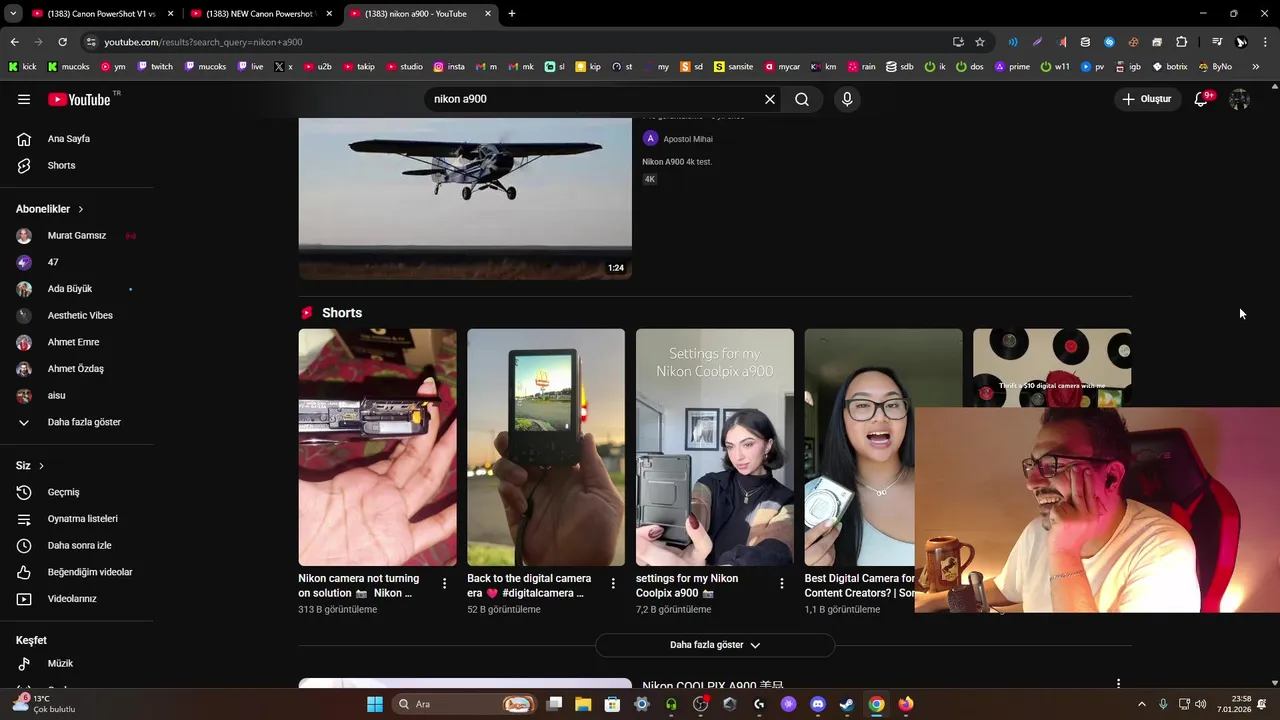Image resolution: width=1280 pixels, height=720 pixels.
Task: Open Murat Gamsız subscription channel
Action: [77, 236]
